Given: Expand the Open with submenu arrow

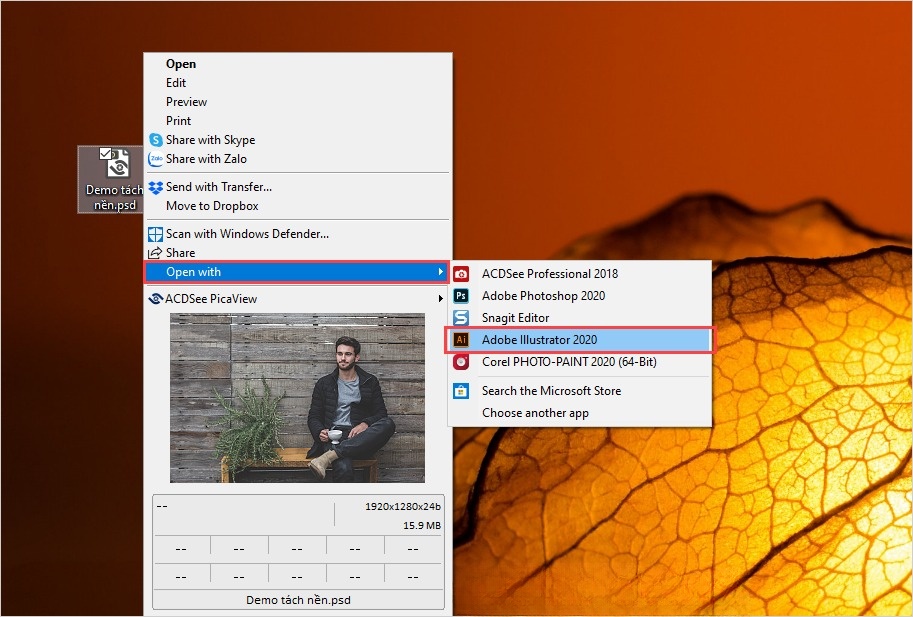Looking at the screenshot, I should [441, 272].
